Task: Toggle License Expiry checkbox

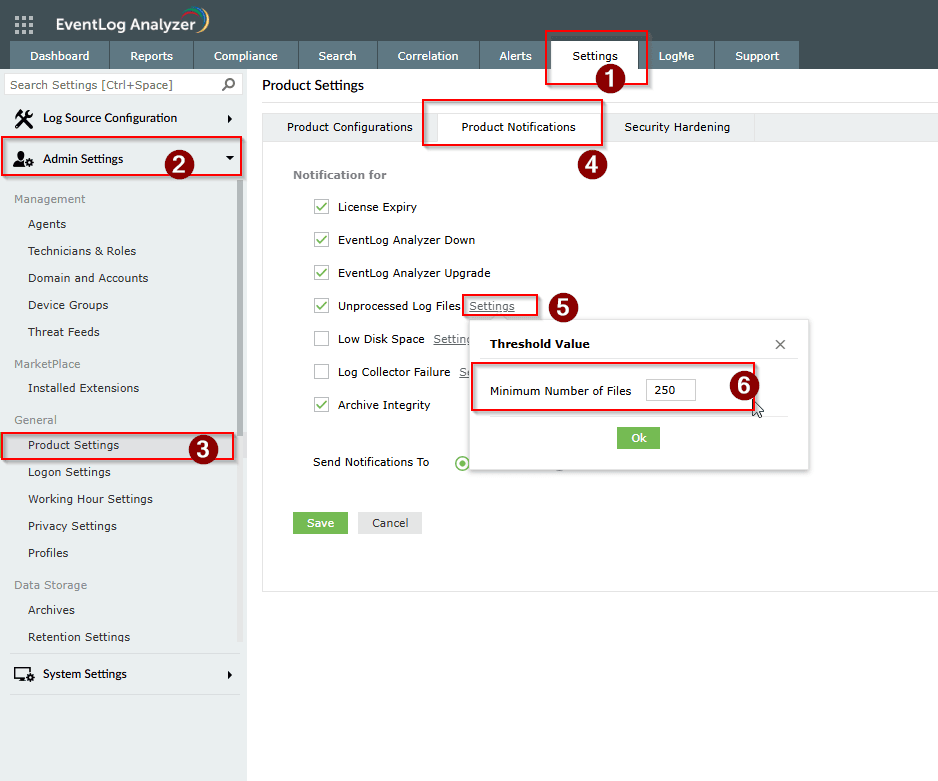Action: 321,206
